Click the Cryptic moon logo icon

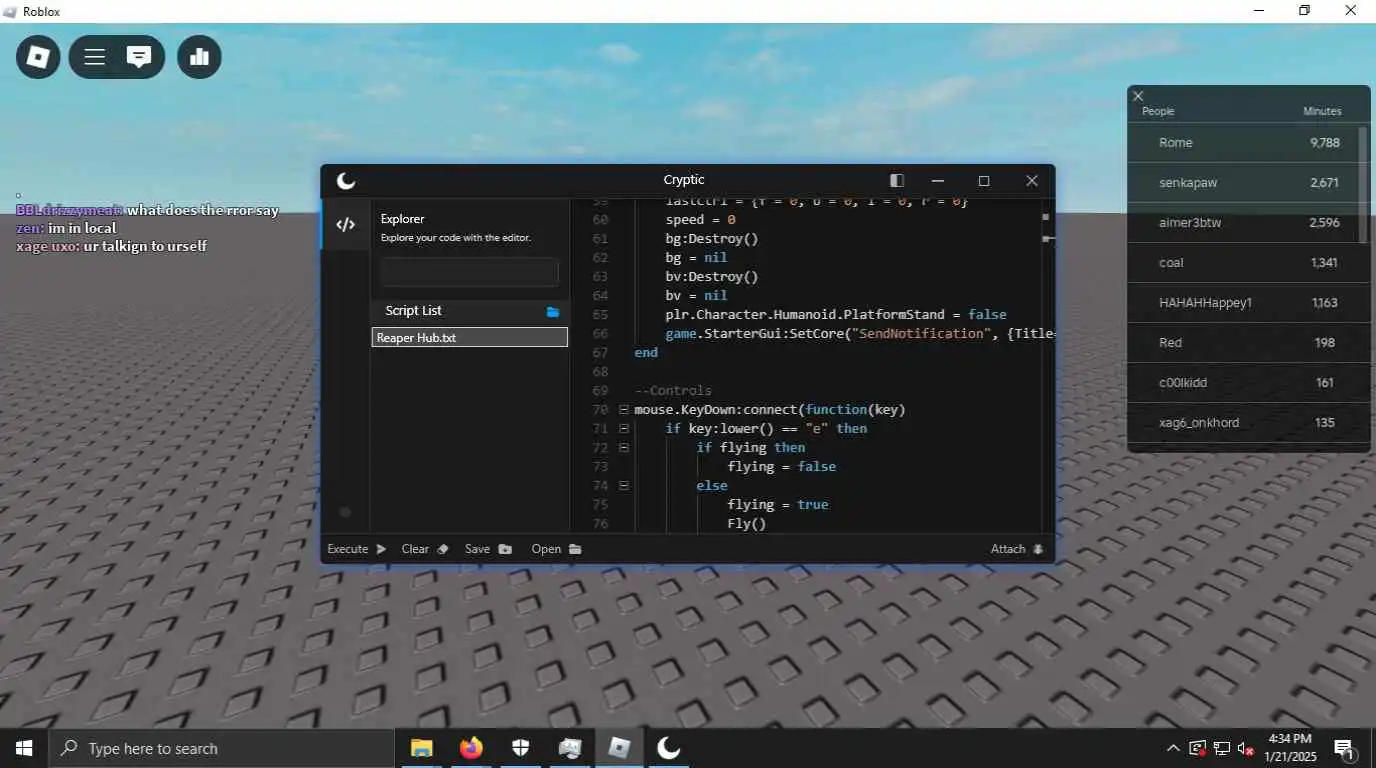346,181
